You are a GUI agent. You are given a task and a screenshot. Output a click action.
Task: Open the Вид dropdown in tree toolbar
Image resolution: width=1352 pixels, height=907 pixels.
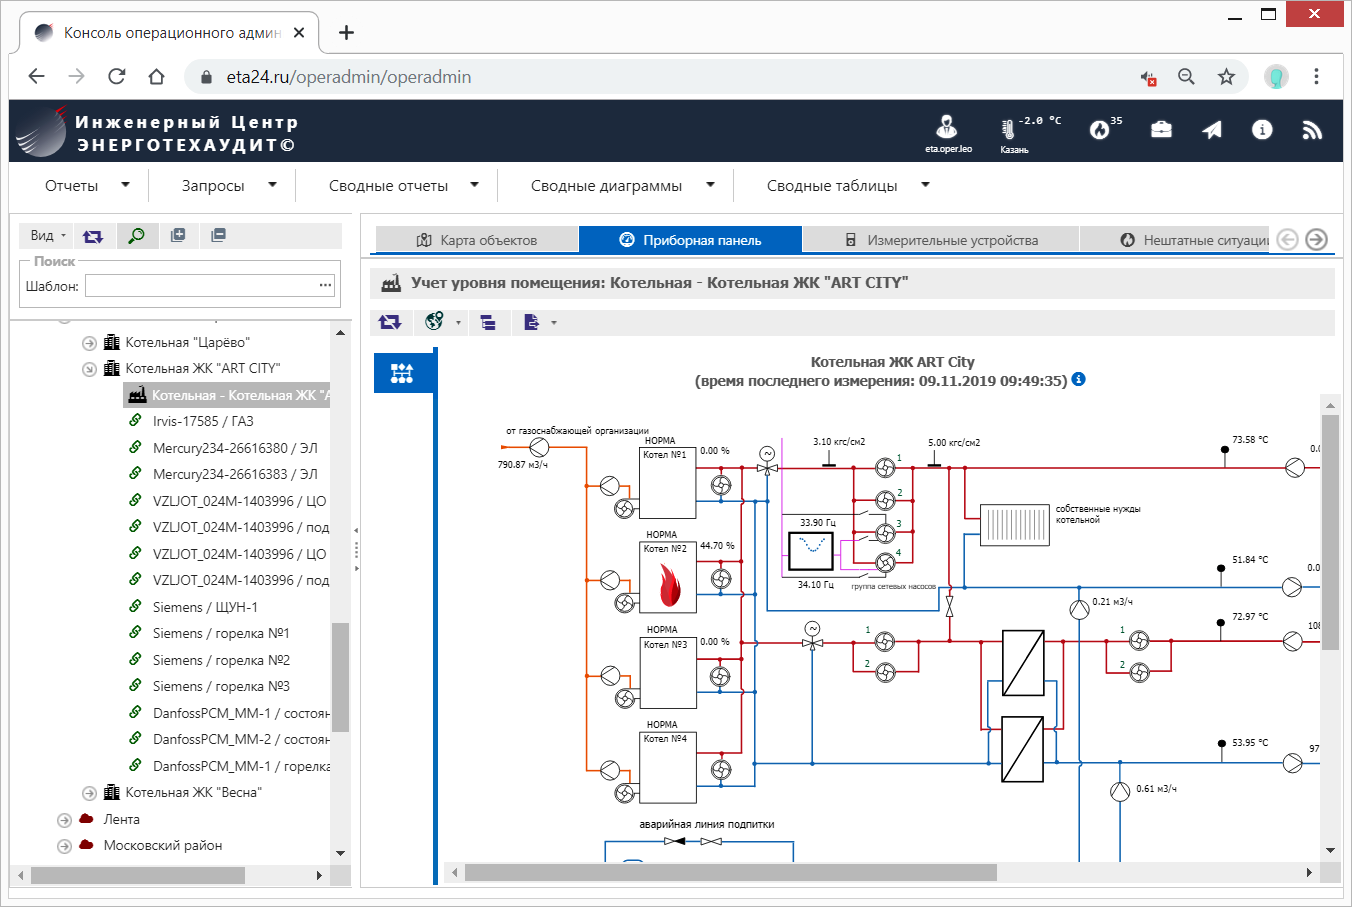[47, 235]
